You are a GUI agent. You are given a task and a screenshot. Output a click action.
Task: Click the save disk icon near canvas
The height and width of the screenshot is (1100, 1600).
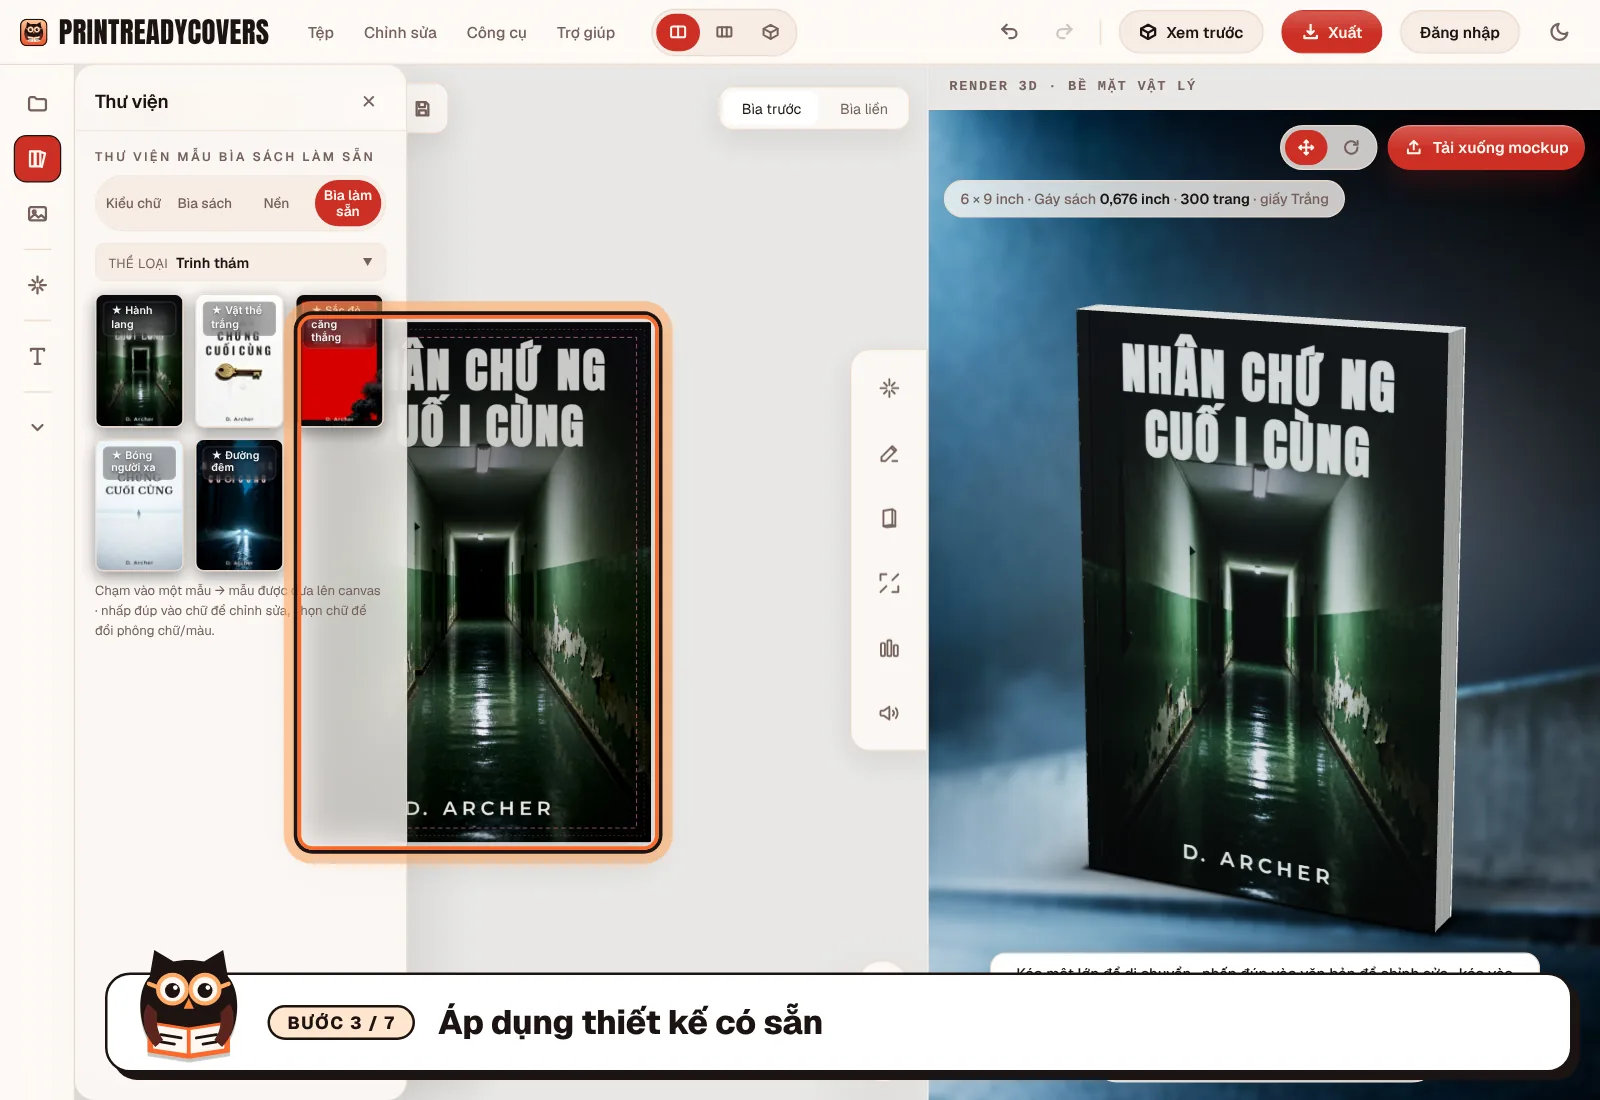tap(423, 109)
